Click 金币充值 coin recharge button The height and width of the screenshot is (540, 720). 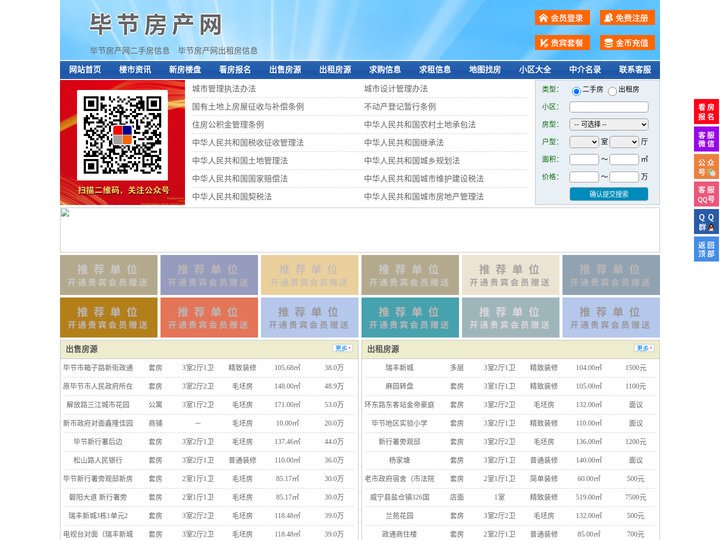[627, 43]
